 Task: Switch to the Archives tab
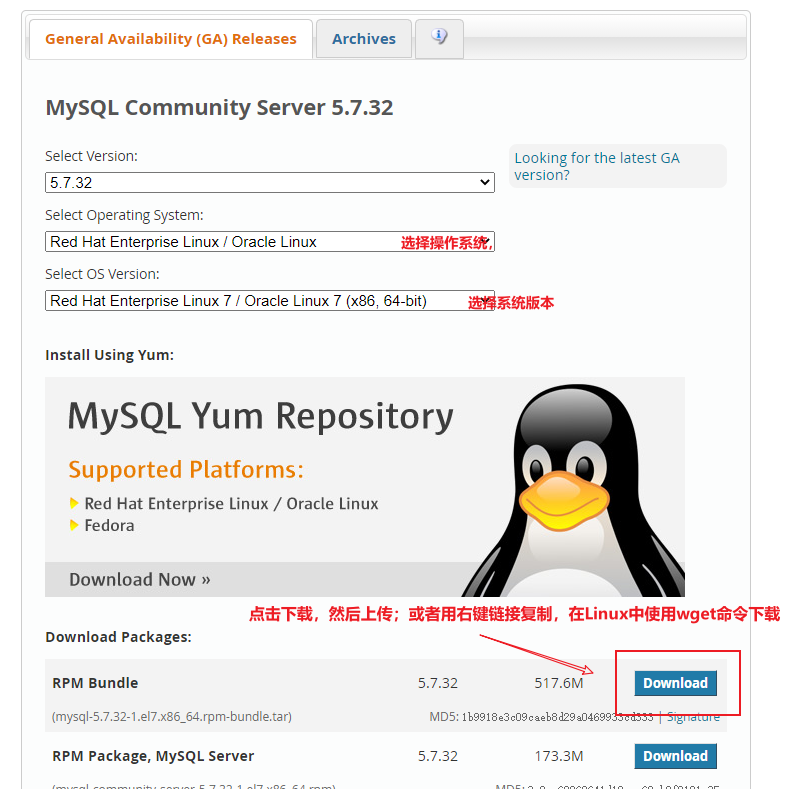click(363, 39)
